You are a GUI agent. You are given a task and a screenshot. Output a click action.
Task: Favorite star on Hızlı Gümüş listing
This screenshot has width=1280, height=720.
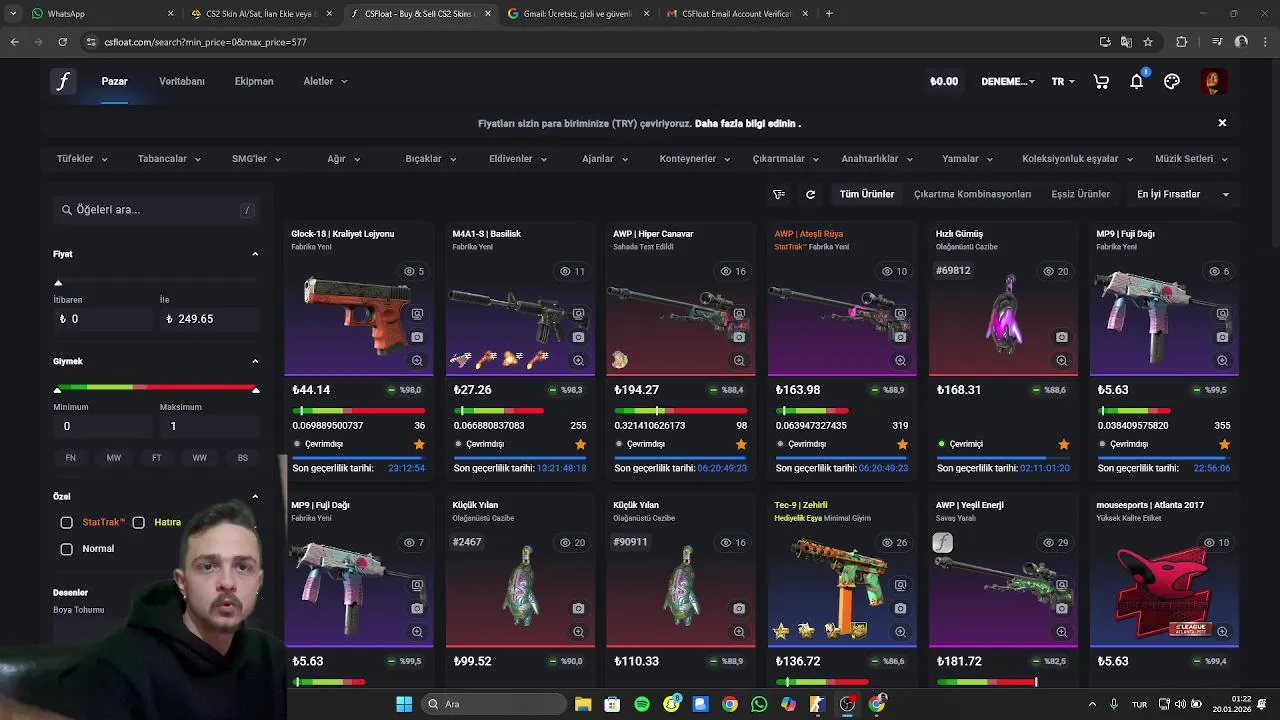1063,444
